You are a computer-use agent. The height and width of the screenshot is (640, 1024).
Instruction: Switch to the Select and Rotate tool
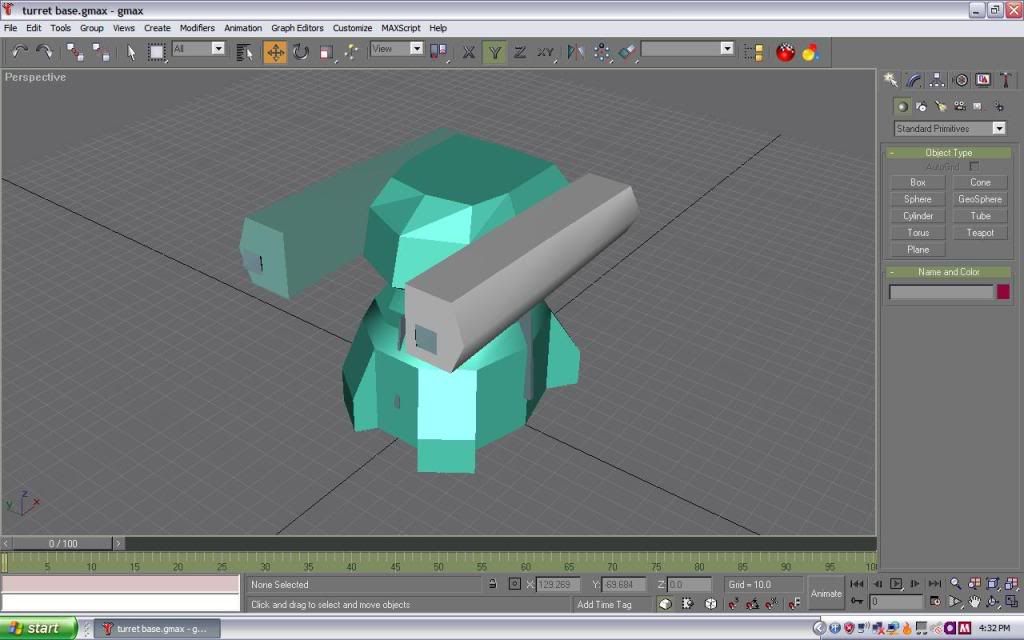(300, 52)
